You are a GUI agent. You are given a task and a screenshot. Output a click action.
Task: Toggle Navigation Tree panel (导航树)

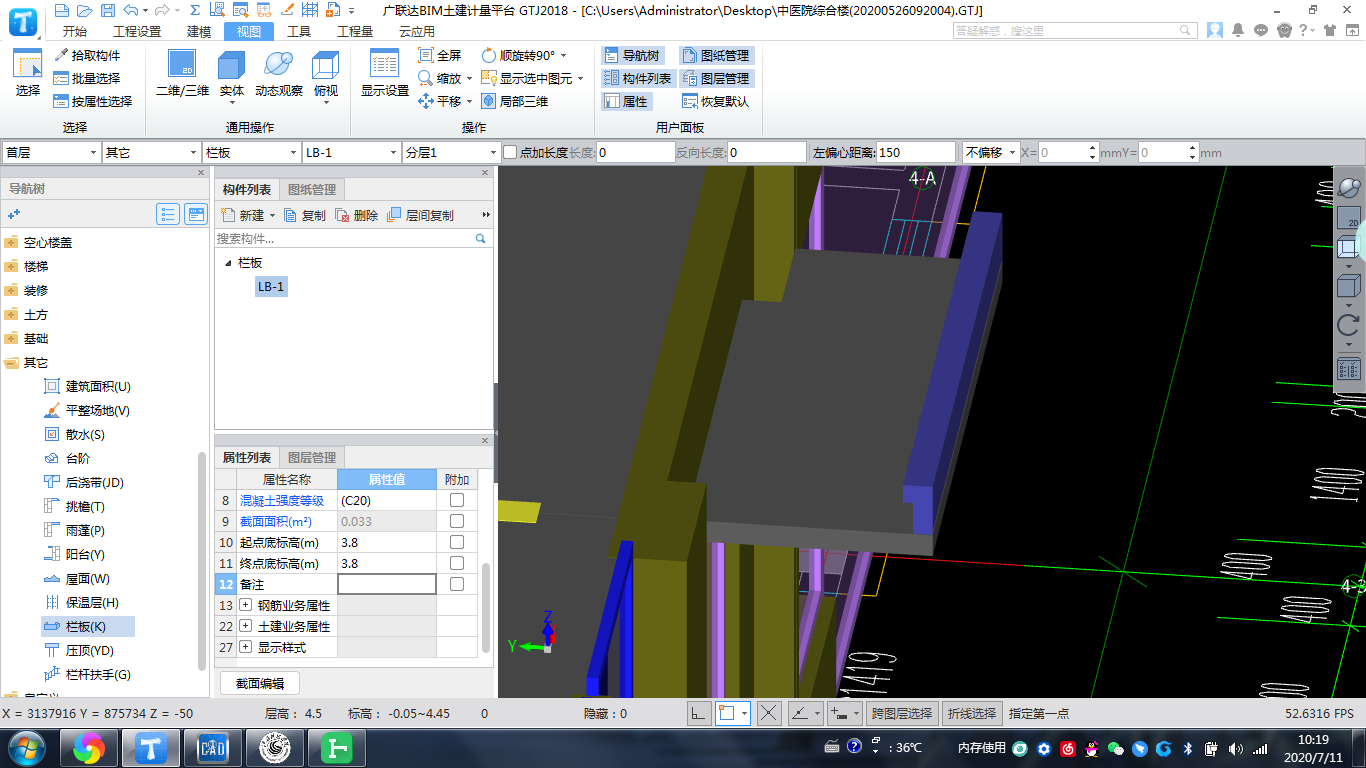pos(631,55)
